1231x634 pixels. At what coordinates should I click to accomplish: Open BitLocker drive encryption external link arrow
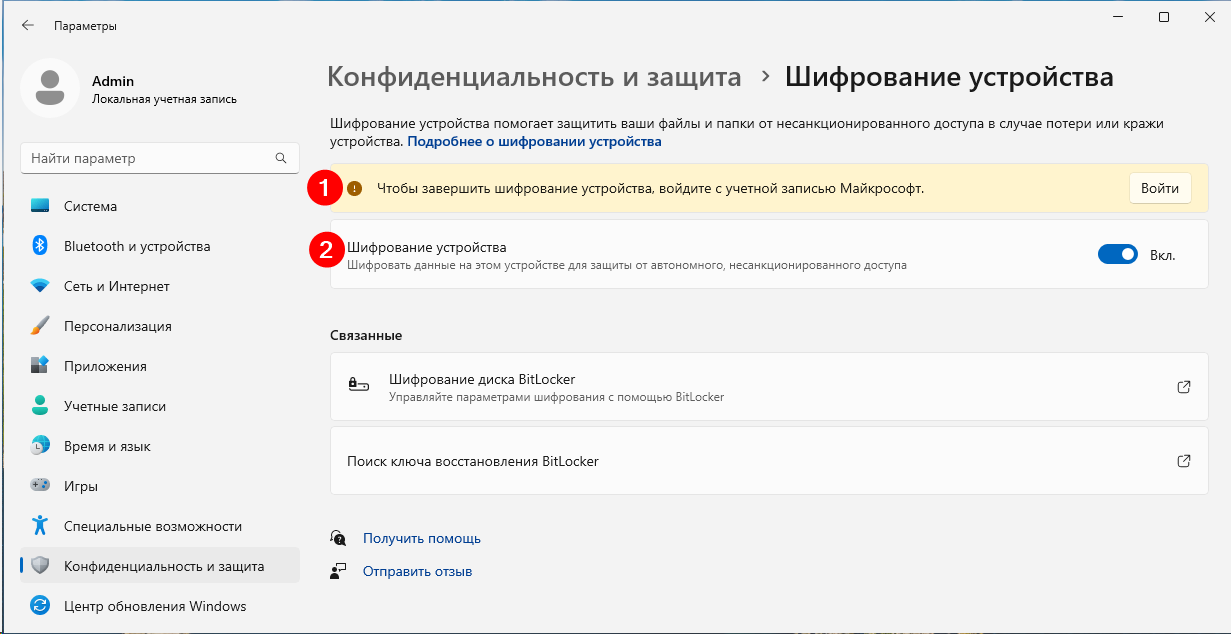[1183, 387]
